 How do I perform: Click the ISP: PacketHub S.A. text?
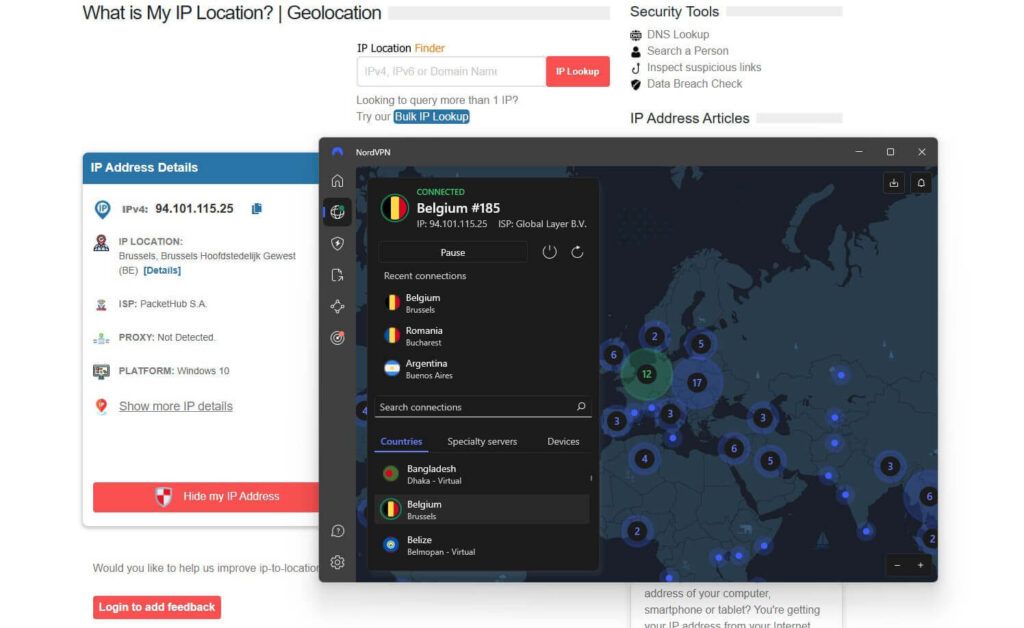click(x=163, y=304)
